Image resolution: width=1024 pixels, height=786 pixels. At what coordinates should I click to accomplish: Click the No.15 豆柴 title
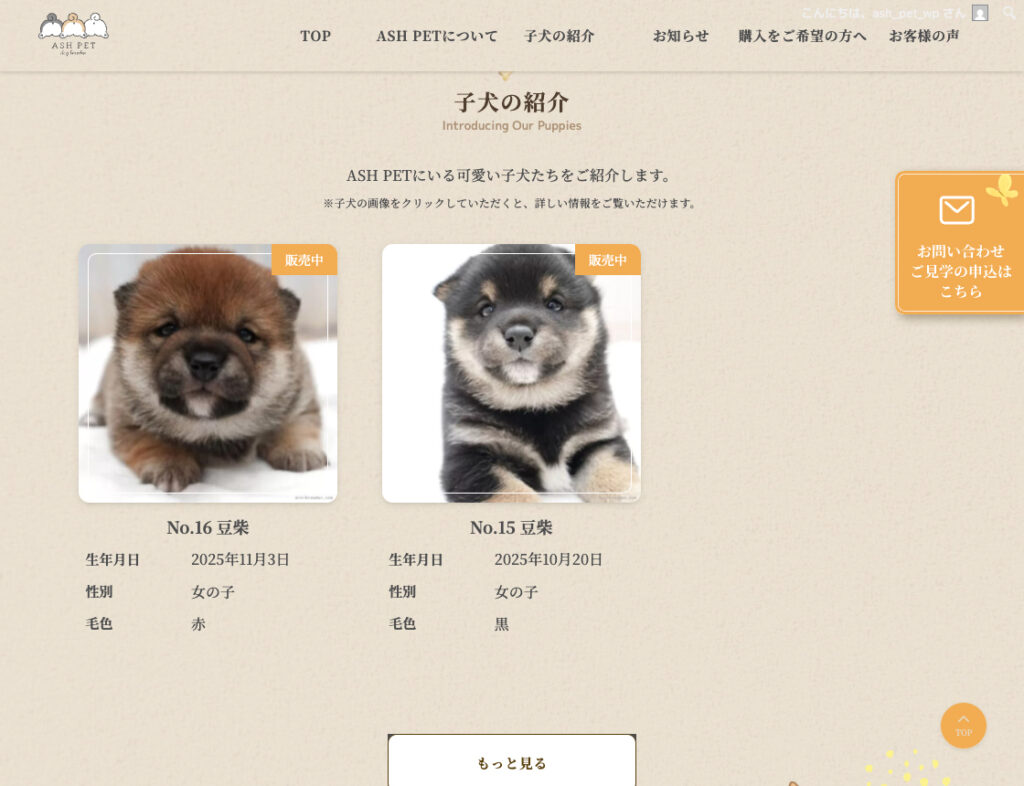[511, 527]
